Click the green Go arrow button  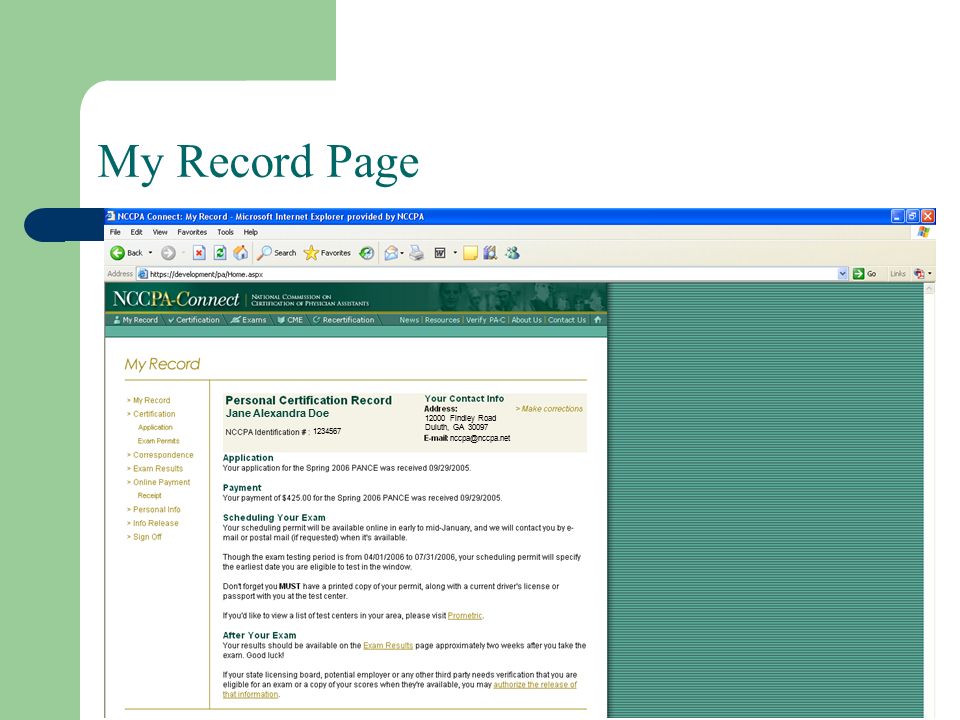858,274
